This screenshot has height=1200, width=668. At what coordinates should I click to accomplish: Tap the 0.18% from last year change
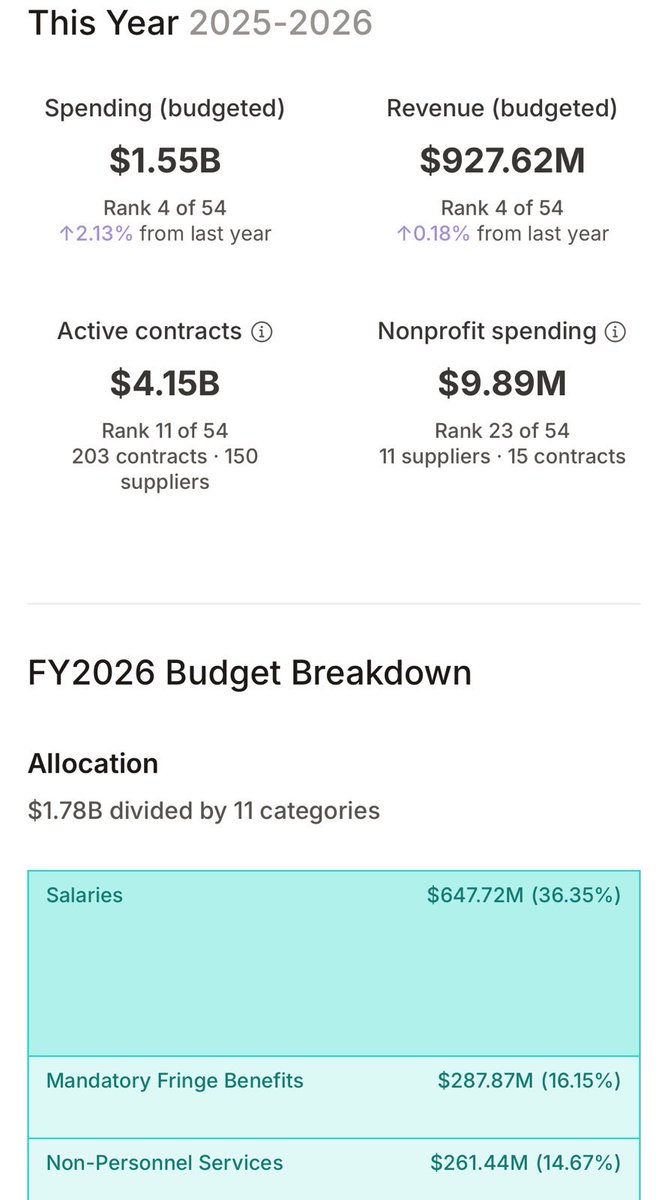tap(502, 235)
